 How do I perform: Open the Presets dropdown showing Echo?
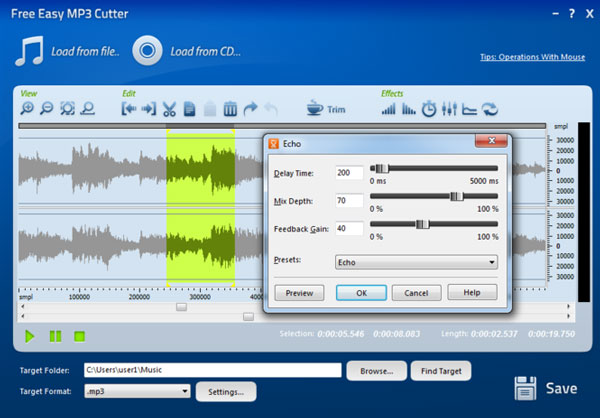(x=416, y=262)
